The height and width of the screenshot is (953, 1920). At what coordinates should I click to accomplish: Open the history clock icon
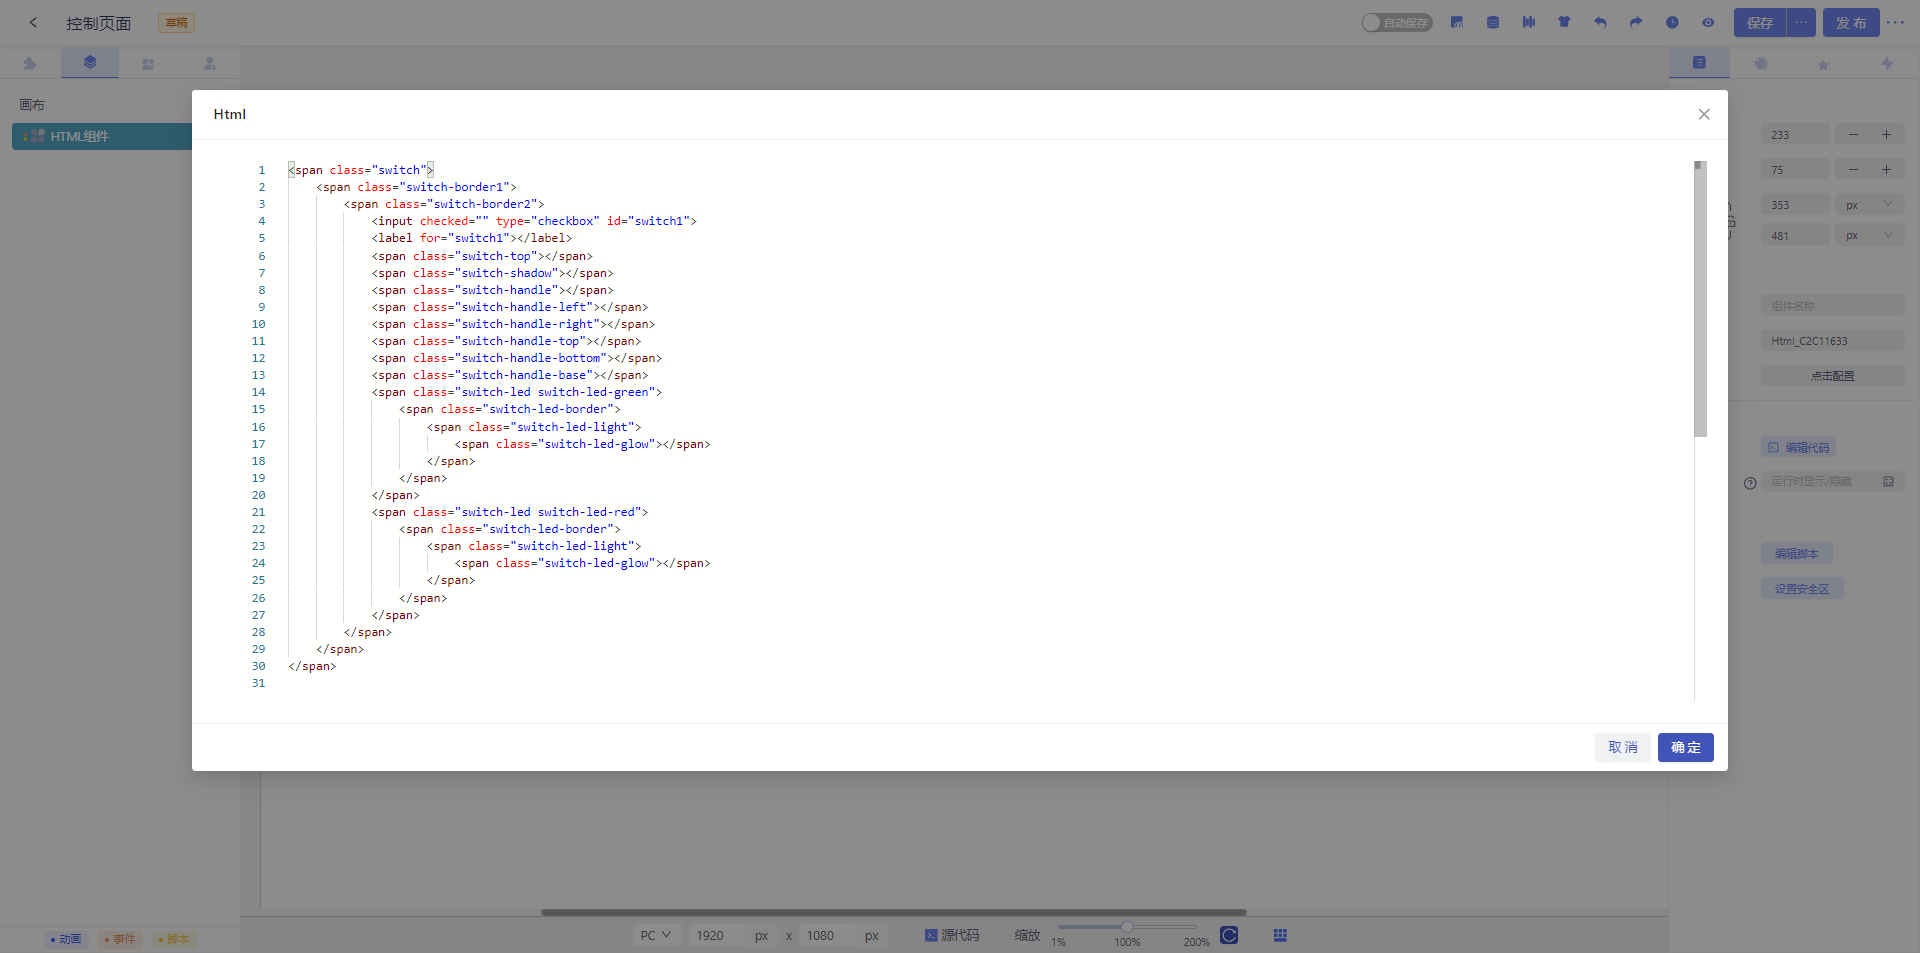1672,22
